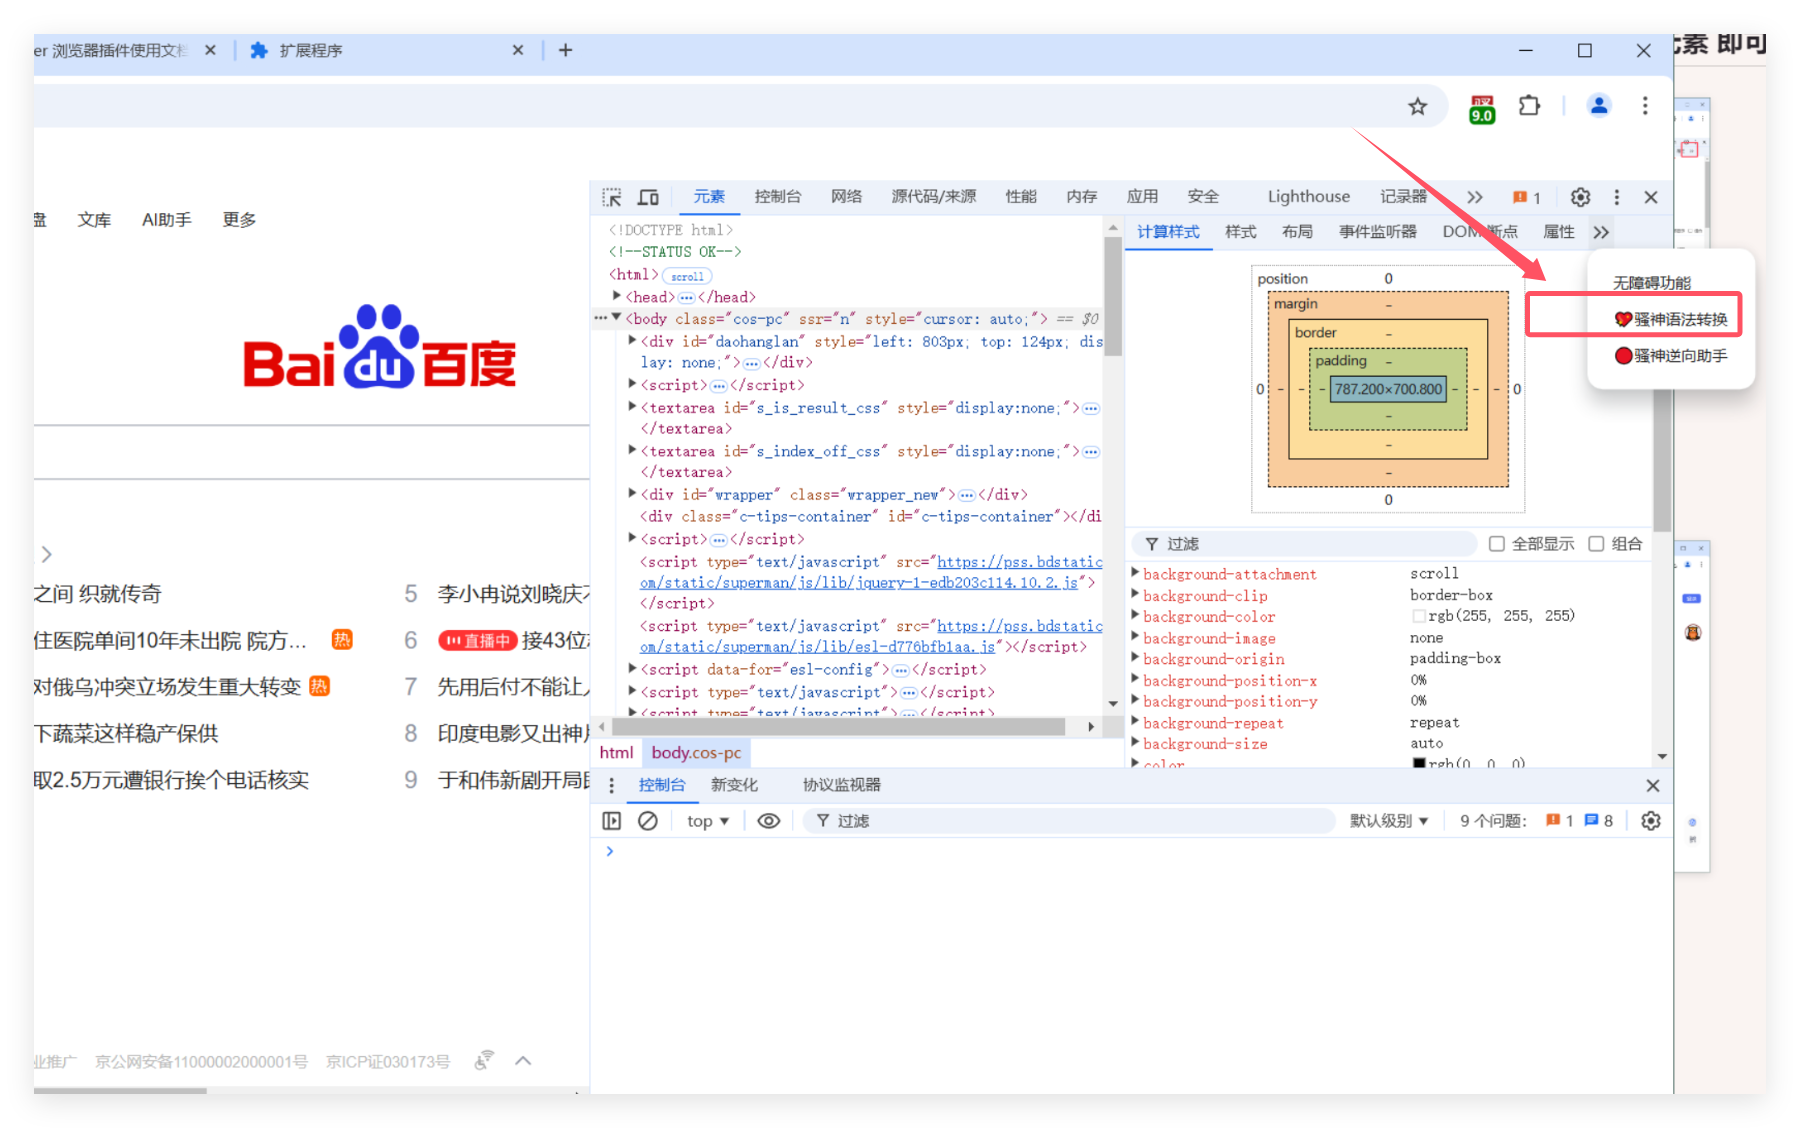1800x1128 pixels.
Task: Open the 源代码/来源 tab
Action: pyautogui.click(x=934, y=197)
